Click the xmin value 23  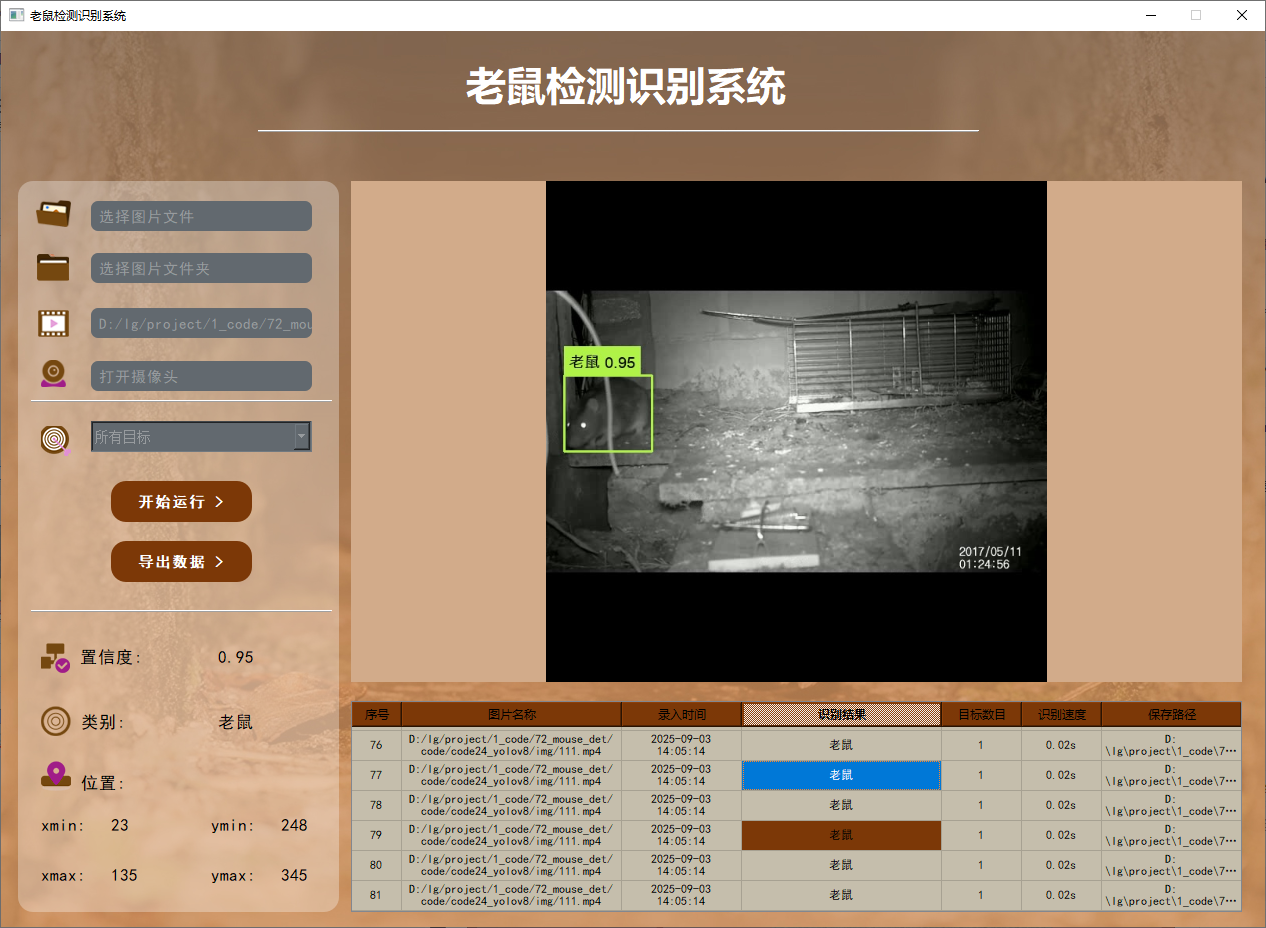pyautogui.click(x=120, y=825)
